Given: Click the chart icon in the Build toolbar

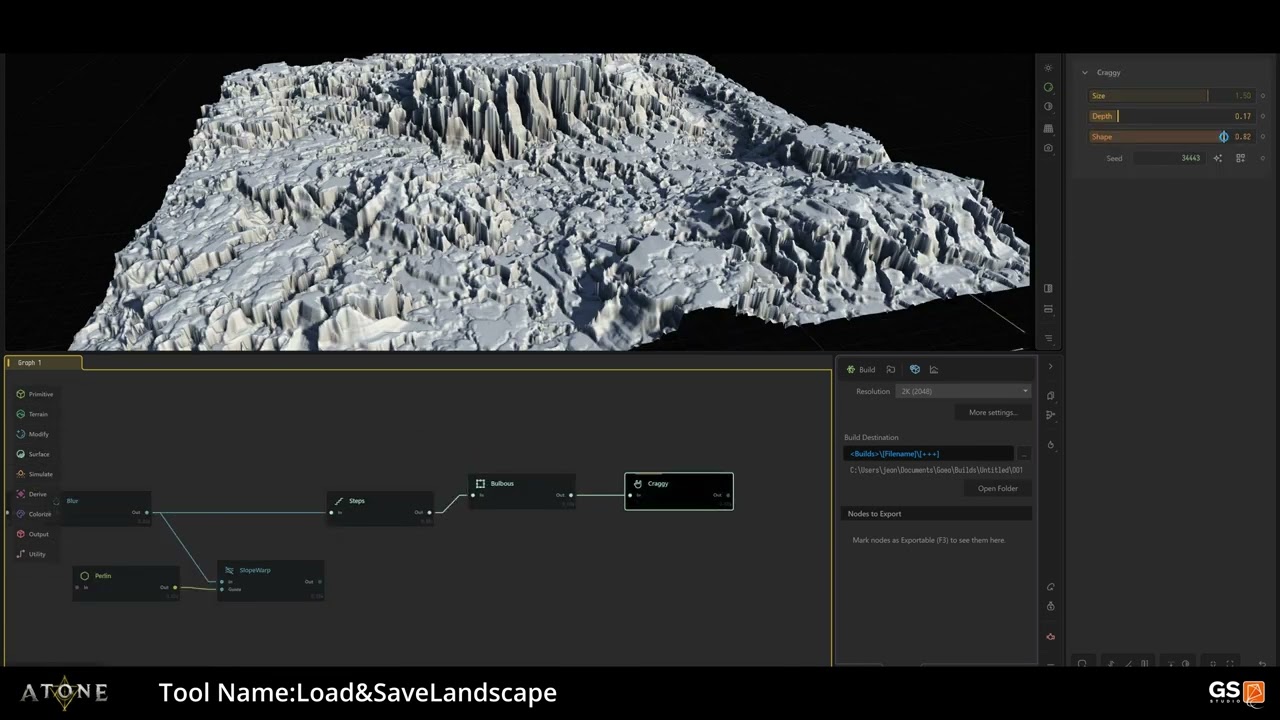Looking at the screenshot, I should pyautogui.click(x=934, y=370).
